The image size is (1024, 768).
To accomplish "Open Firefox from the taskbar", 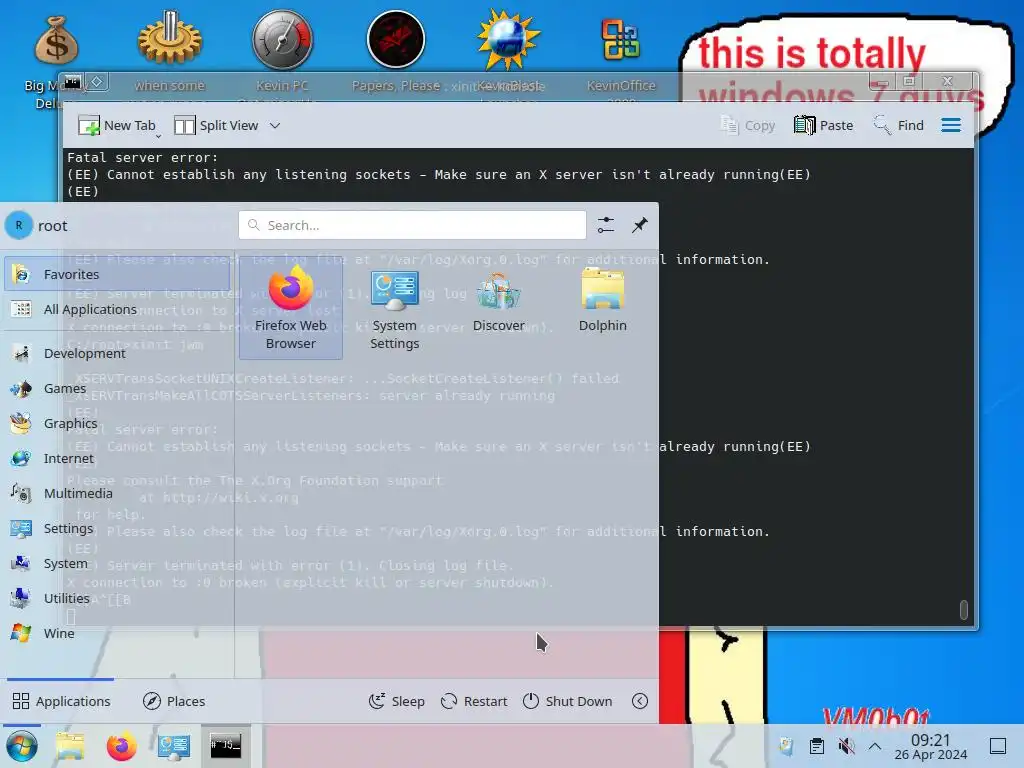I will point(121,746).
